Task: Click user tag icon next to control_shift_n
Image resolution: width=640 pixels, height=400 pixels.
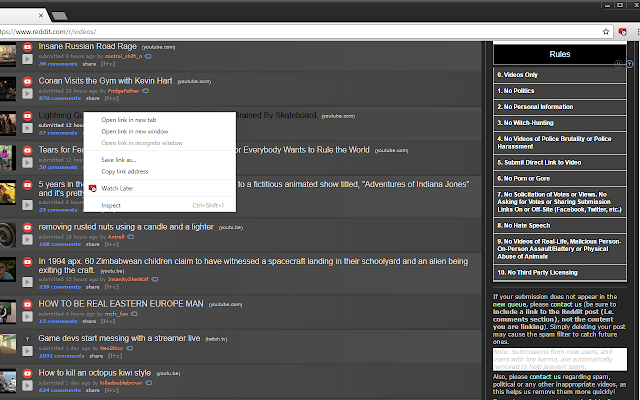Action: click(x=148, y=56)
